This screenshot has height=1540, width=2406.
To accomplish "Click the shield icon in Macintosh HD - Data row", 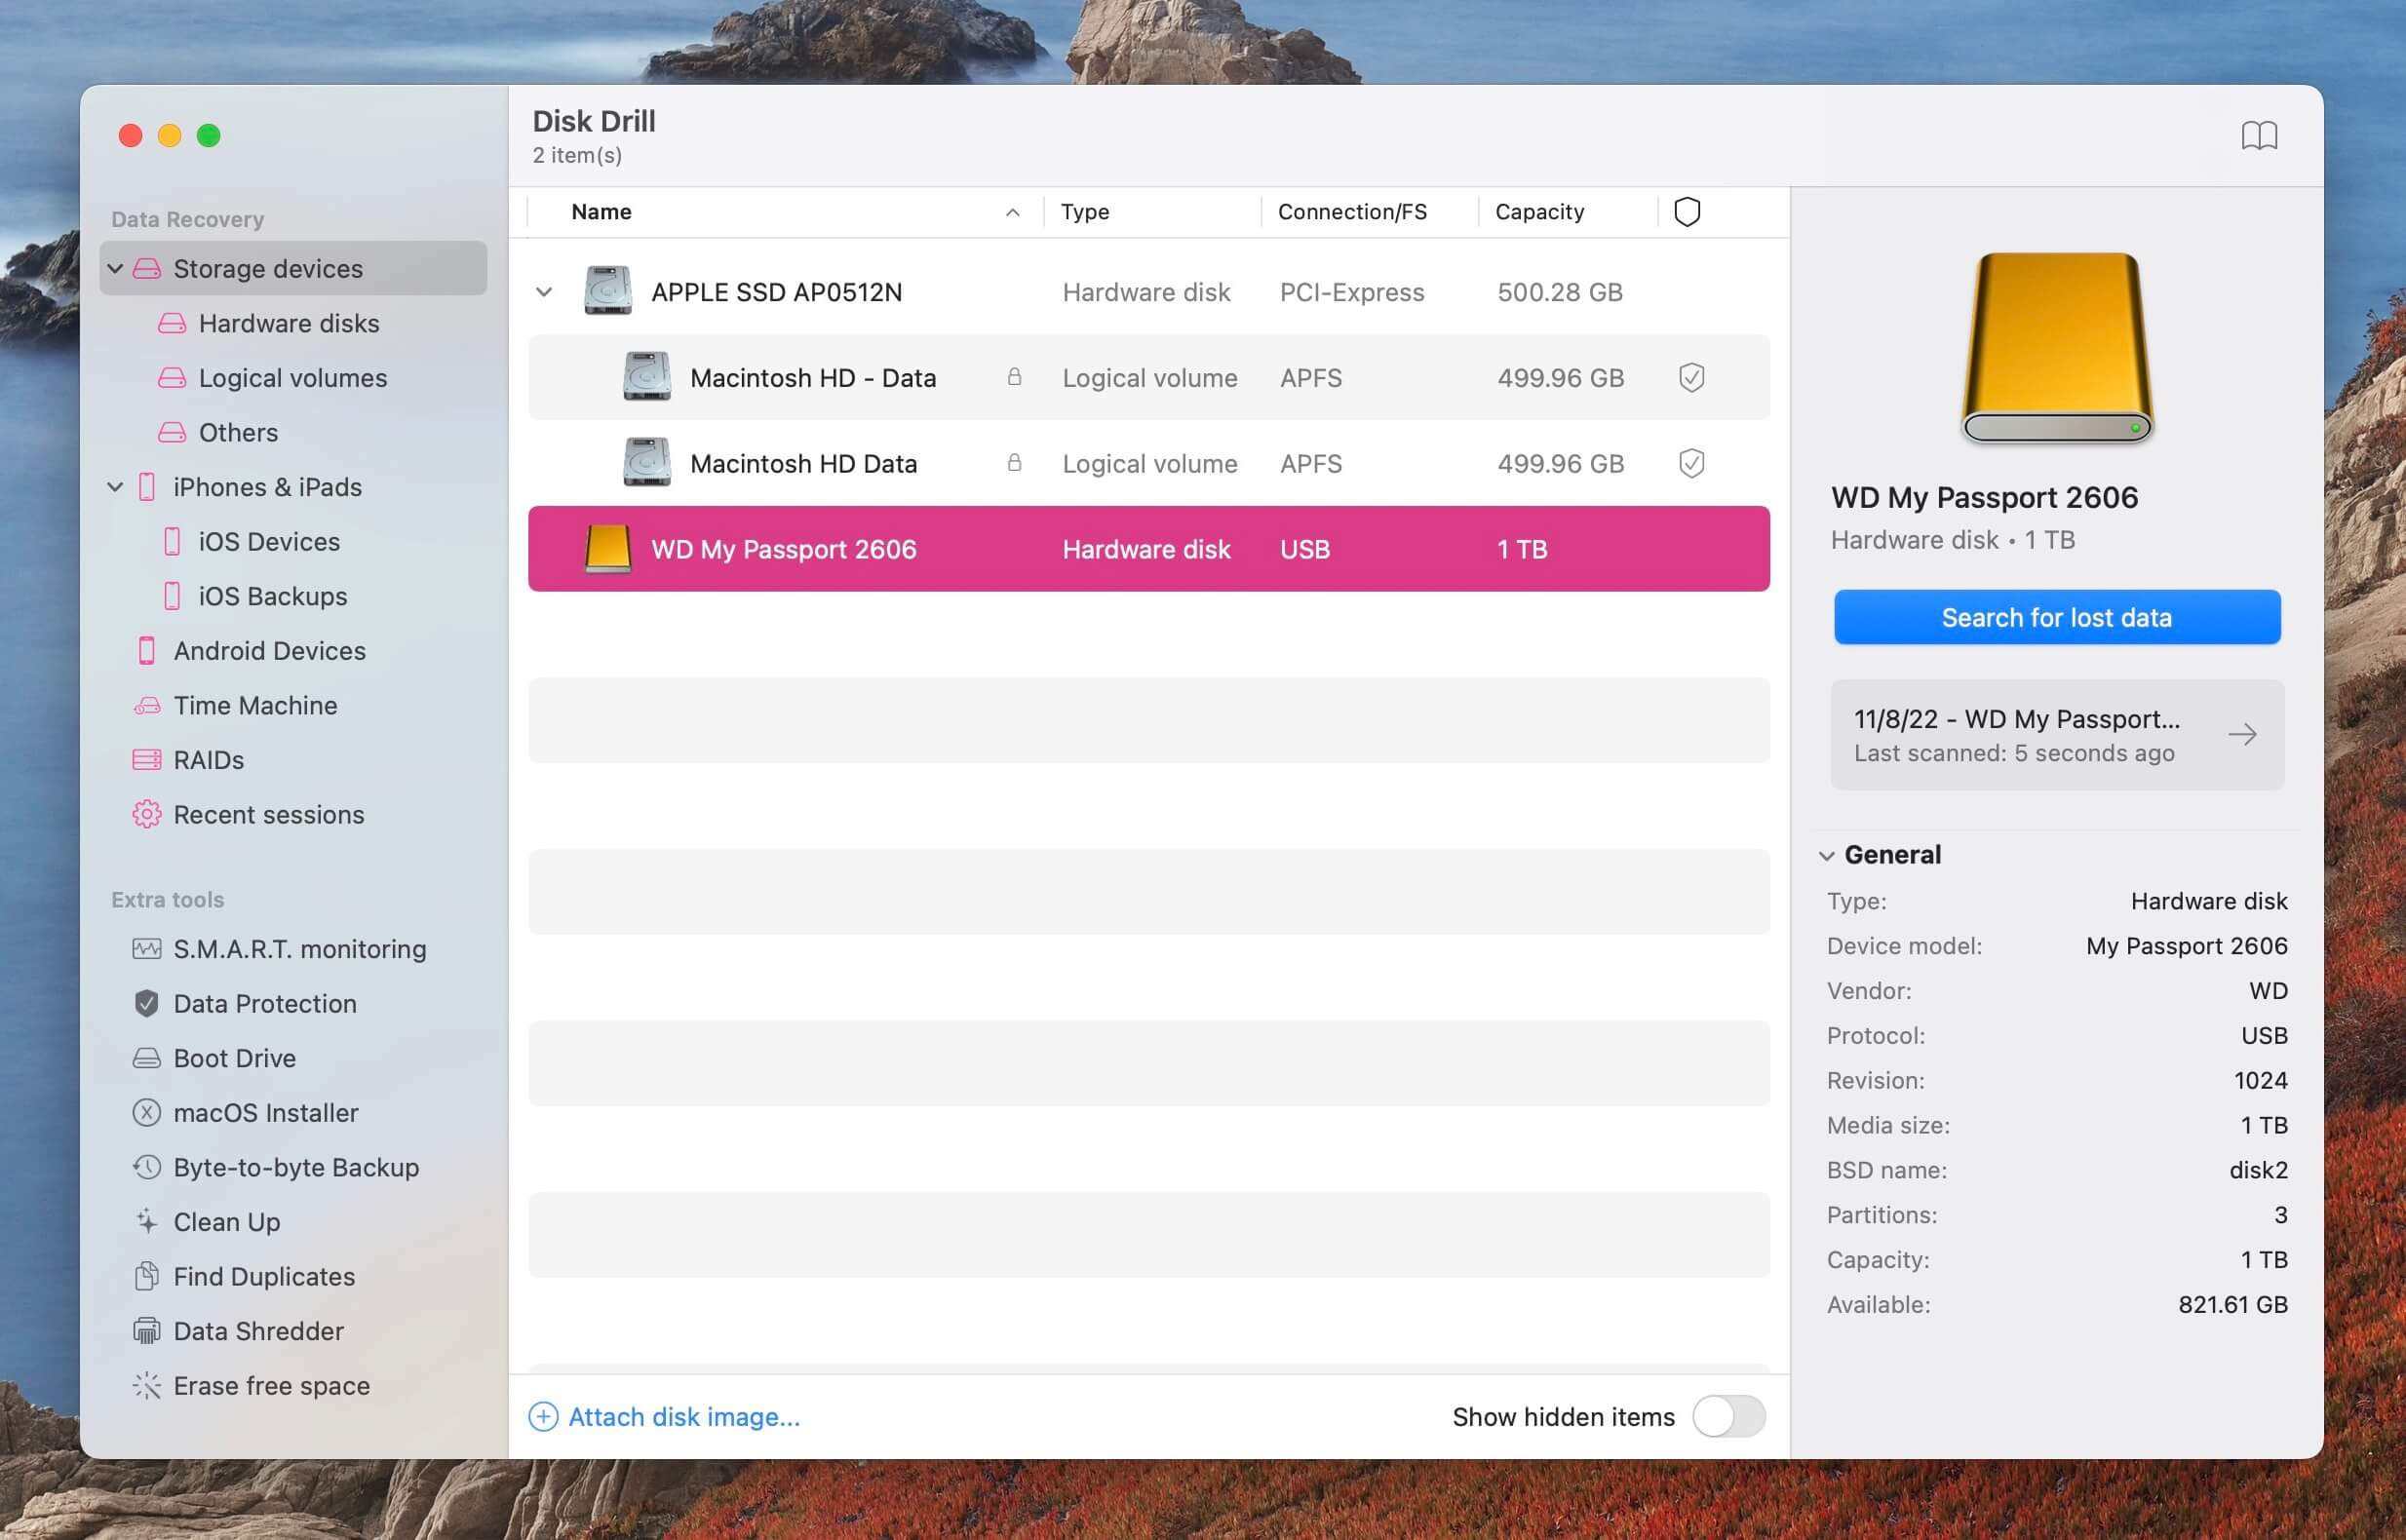I will pos(1691,378).
